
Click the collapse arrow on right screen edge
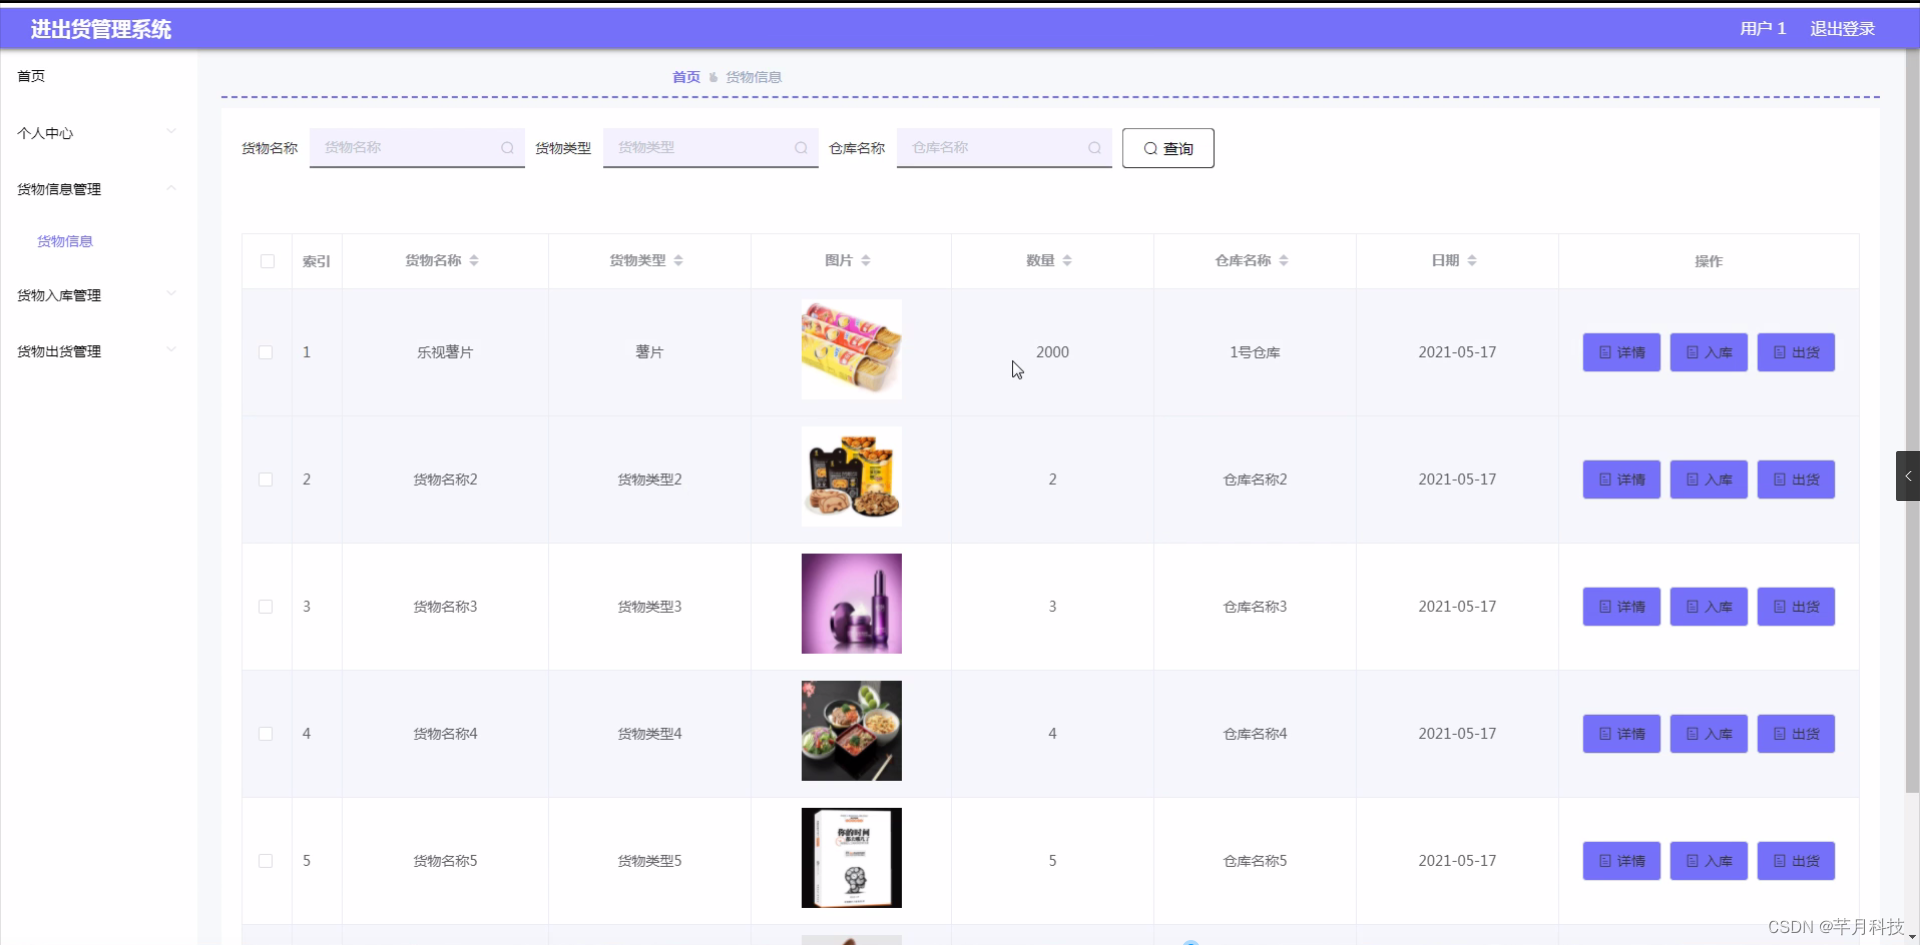pos(1908,476)
